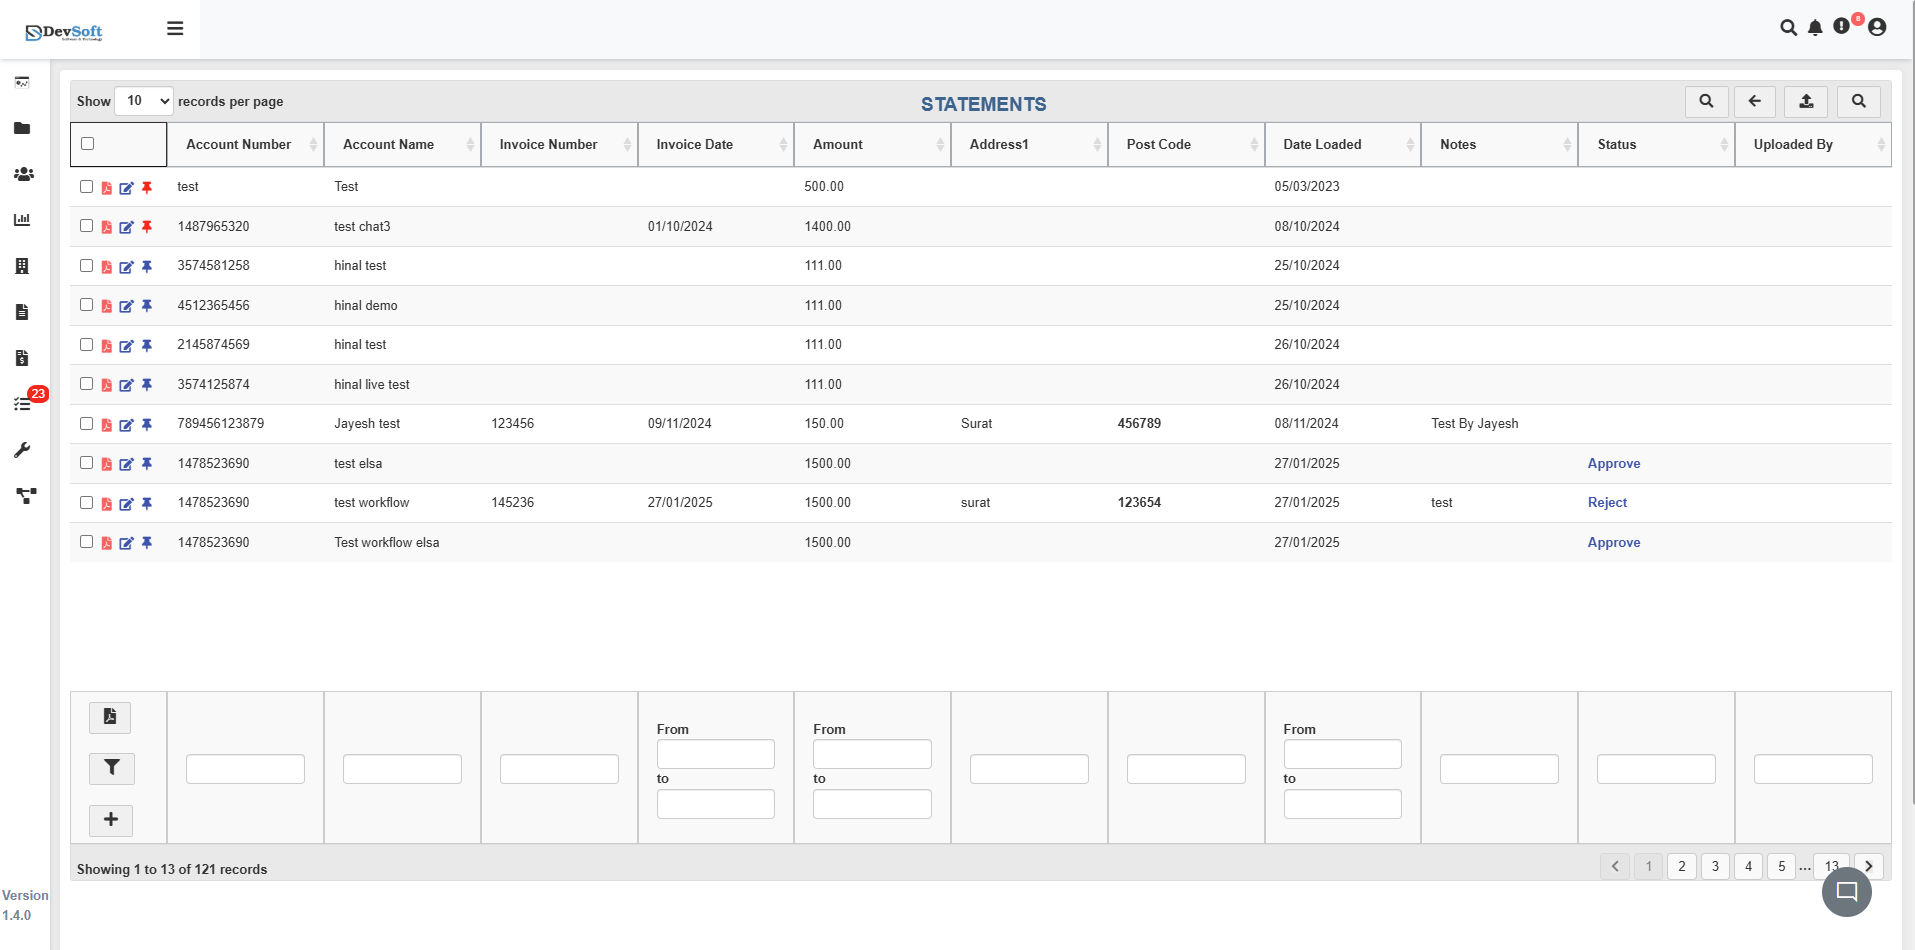The height and width of the screenshot is (950, 1915).
Task: Click the back arrow icon above the table
Action: coord(1755,101)
